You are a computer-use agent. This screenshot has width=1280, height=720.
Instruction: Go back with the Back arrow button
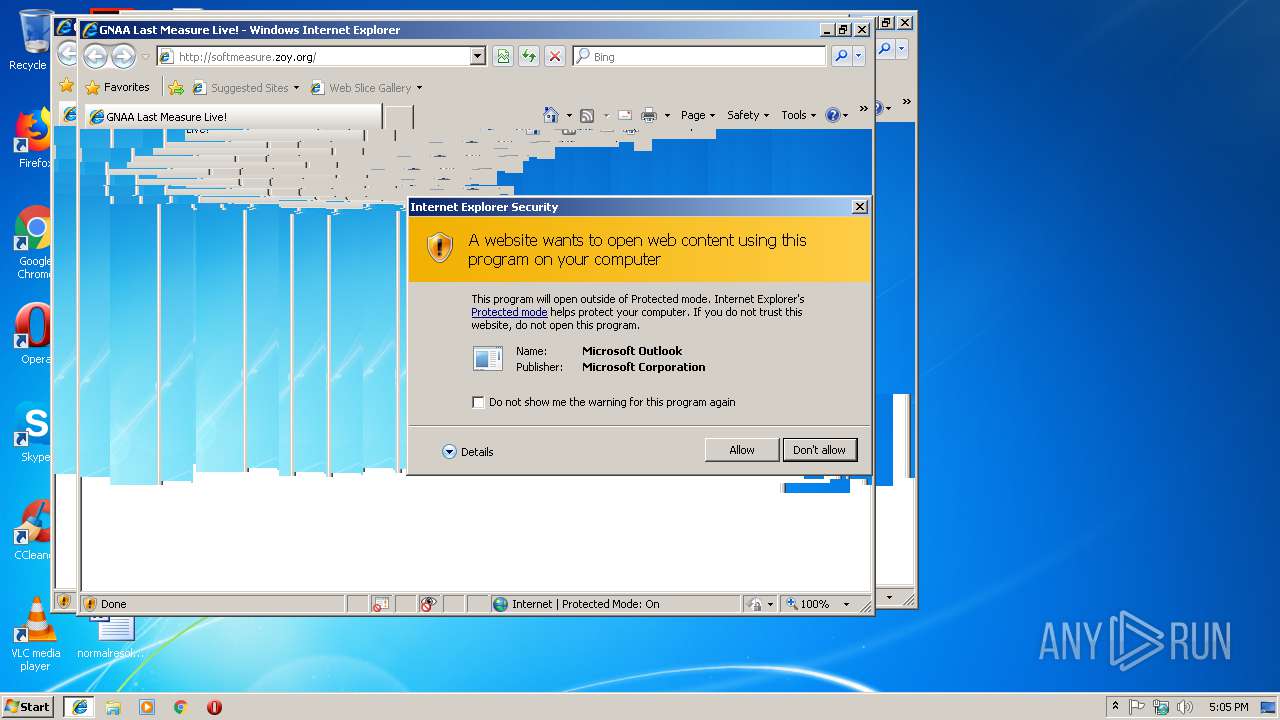click(x=95, y=56)
